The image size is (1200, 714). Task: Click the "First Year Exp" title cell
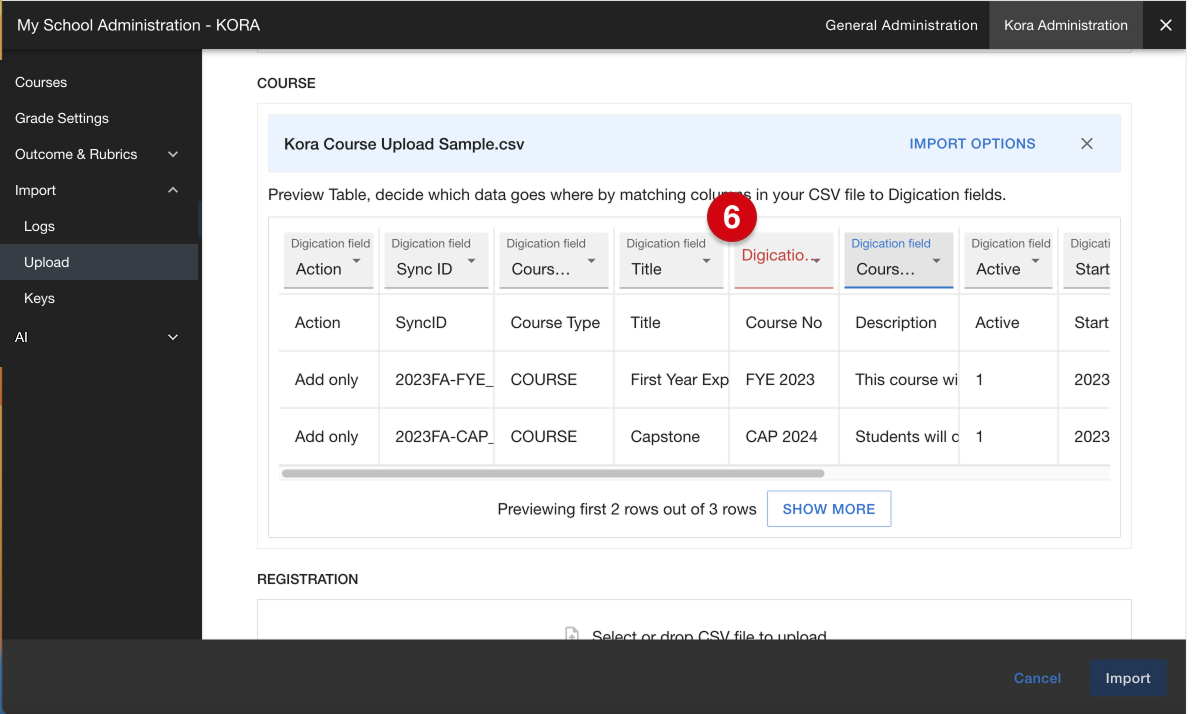tap(672, 380)
